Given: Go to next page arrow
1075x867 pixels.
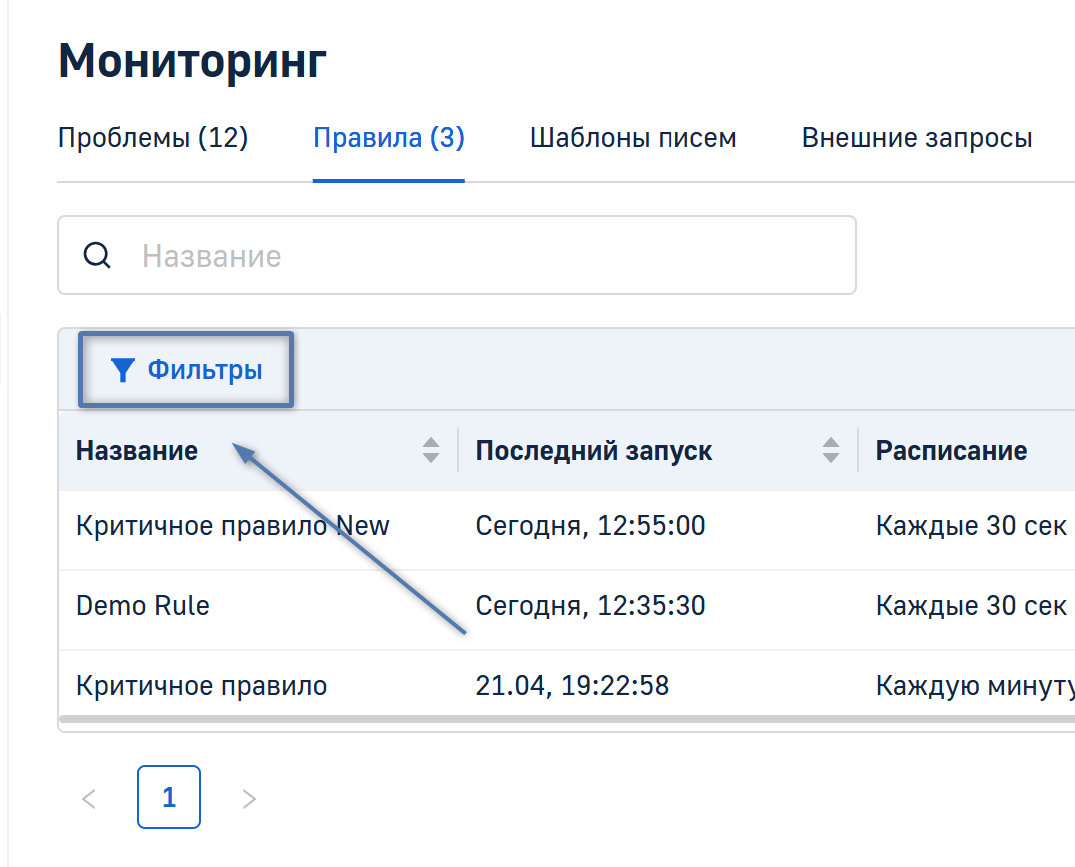Looking at the screenshot, I should [x=249, y=798].
